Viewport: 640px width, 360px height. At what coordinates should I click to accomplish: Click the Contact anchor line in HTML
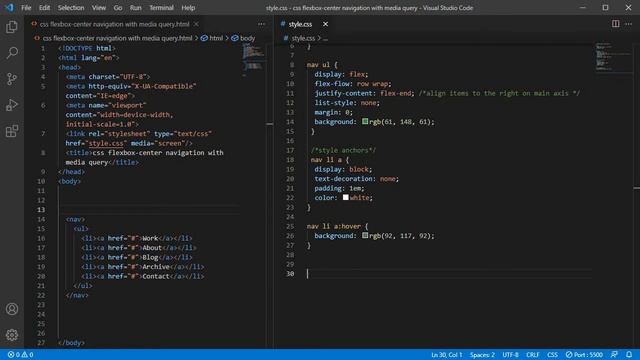[142, 276]
